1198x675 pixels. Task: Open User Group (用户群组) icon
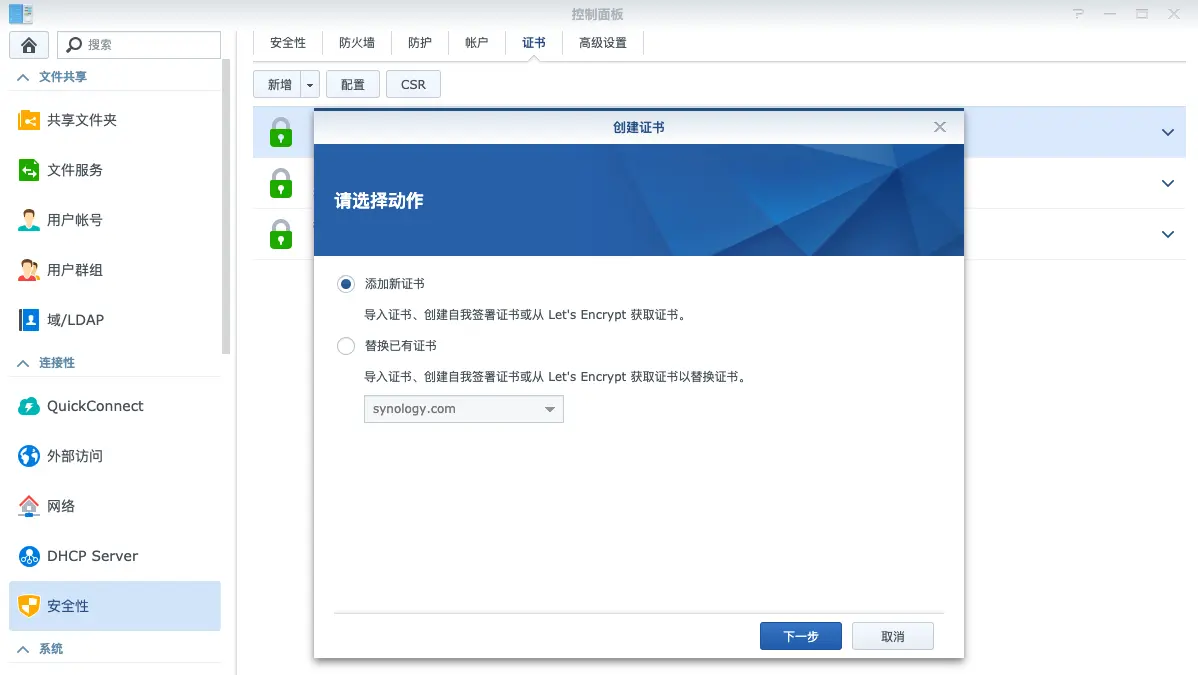[x=28, y=270]
